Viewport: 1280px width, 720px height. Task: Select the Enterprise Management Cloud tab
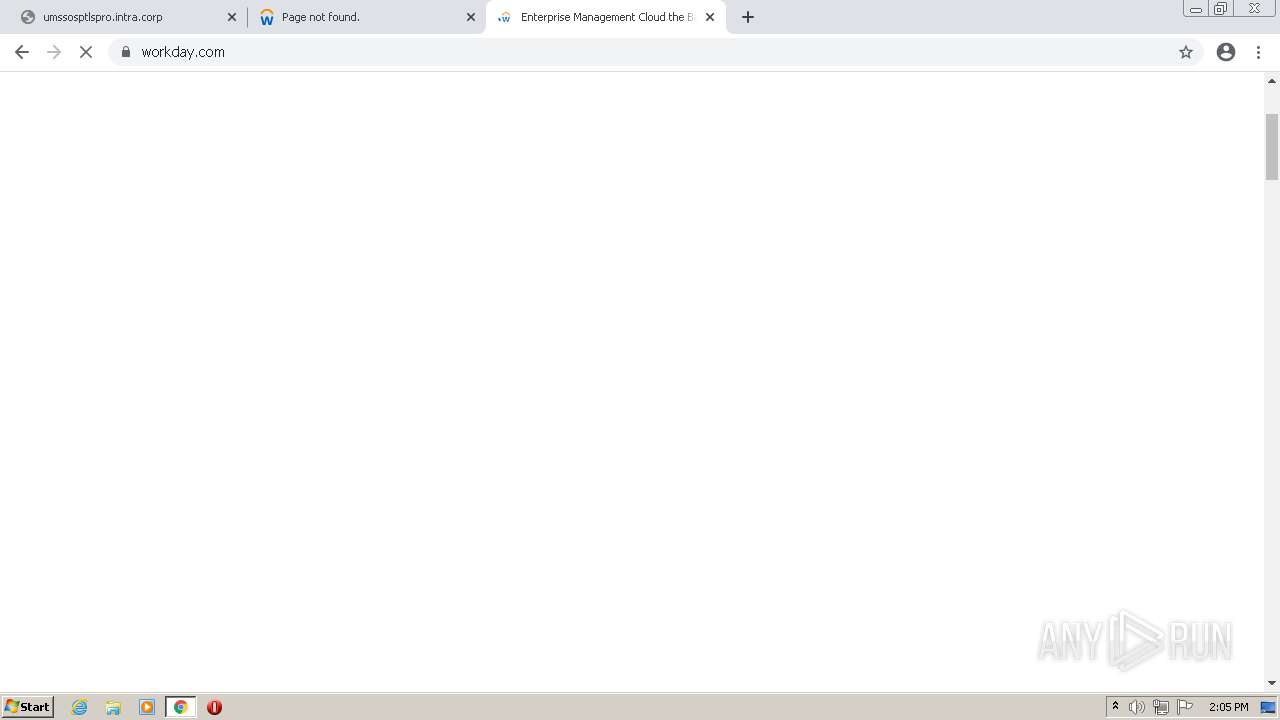pos(606,17)
